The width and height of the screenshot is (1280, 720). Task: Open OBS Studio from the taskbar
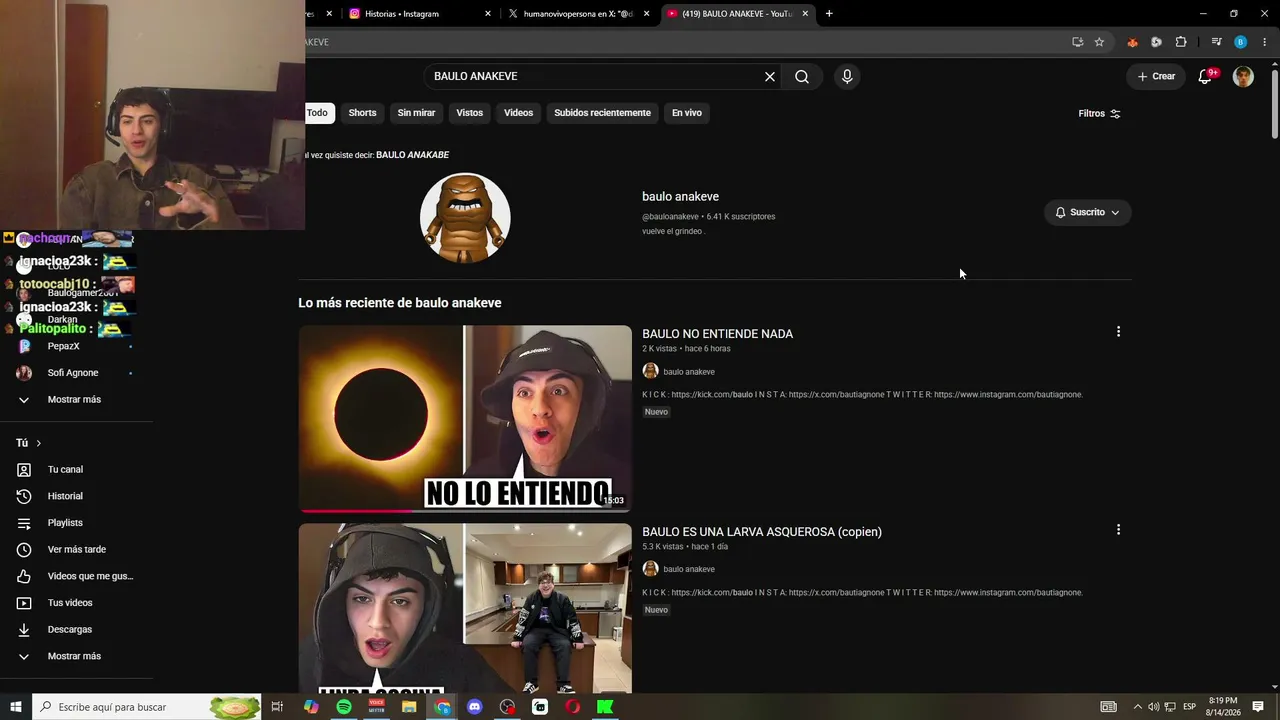508,707
